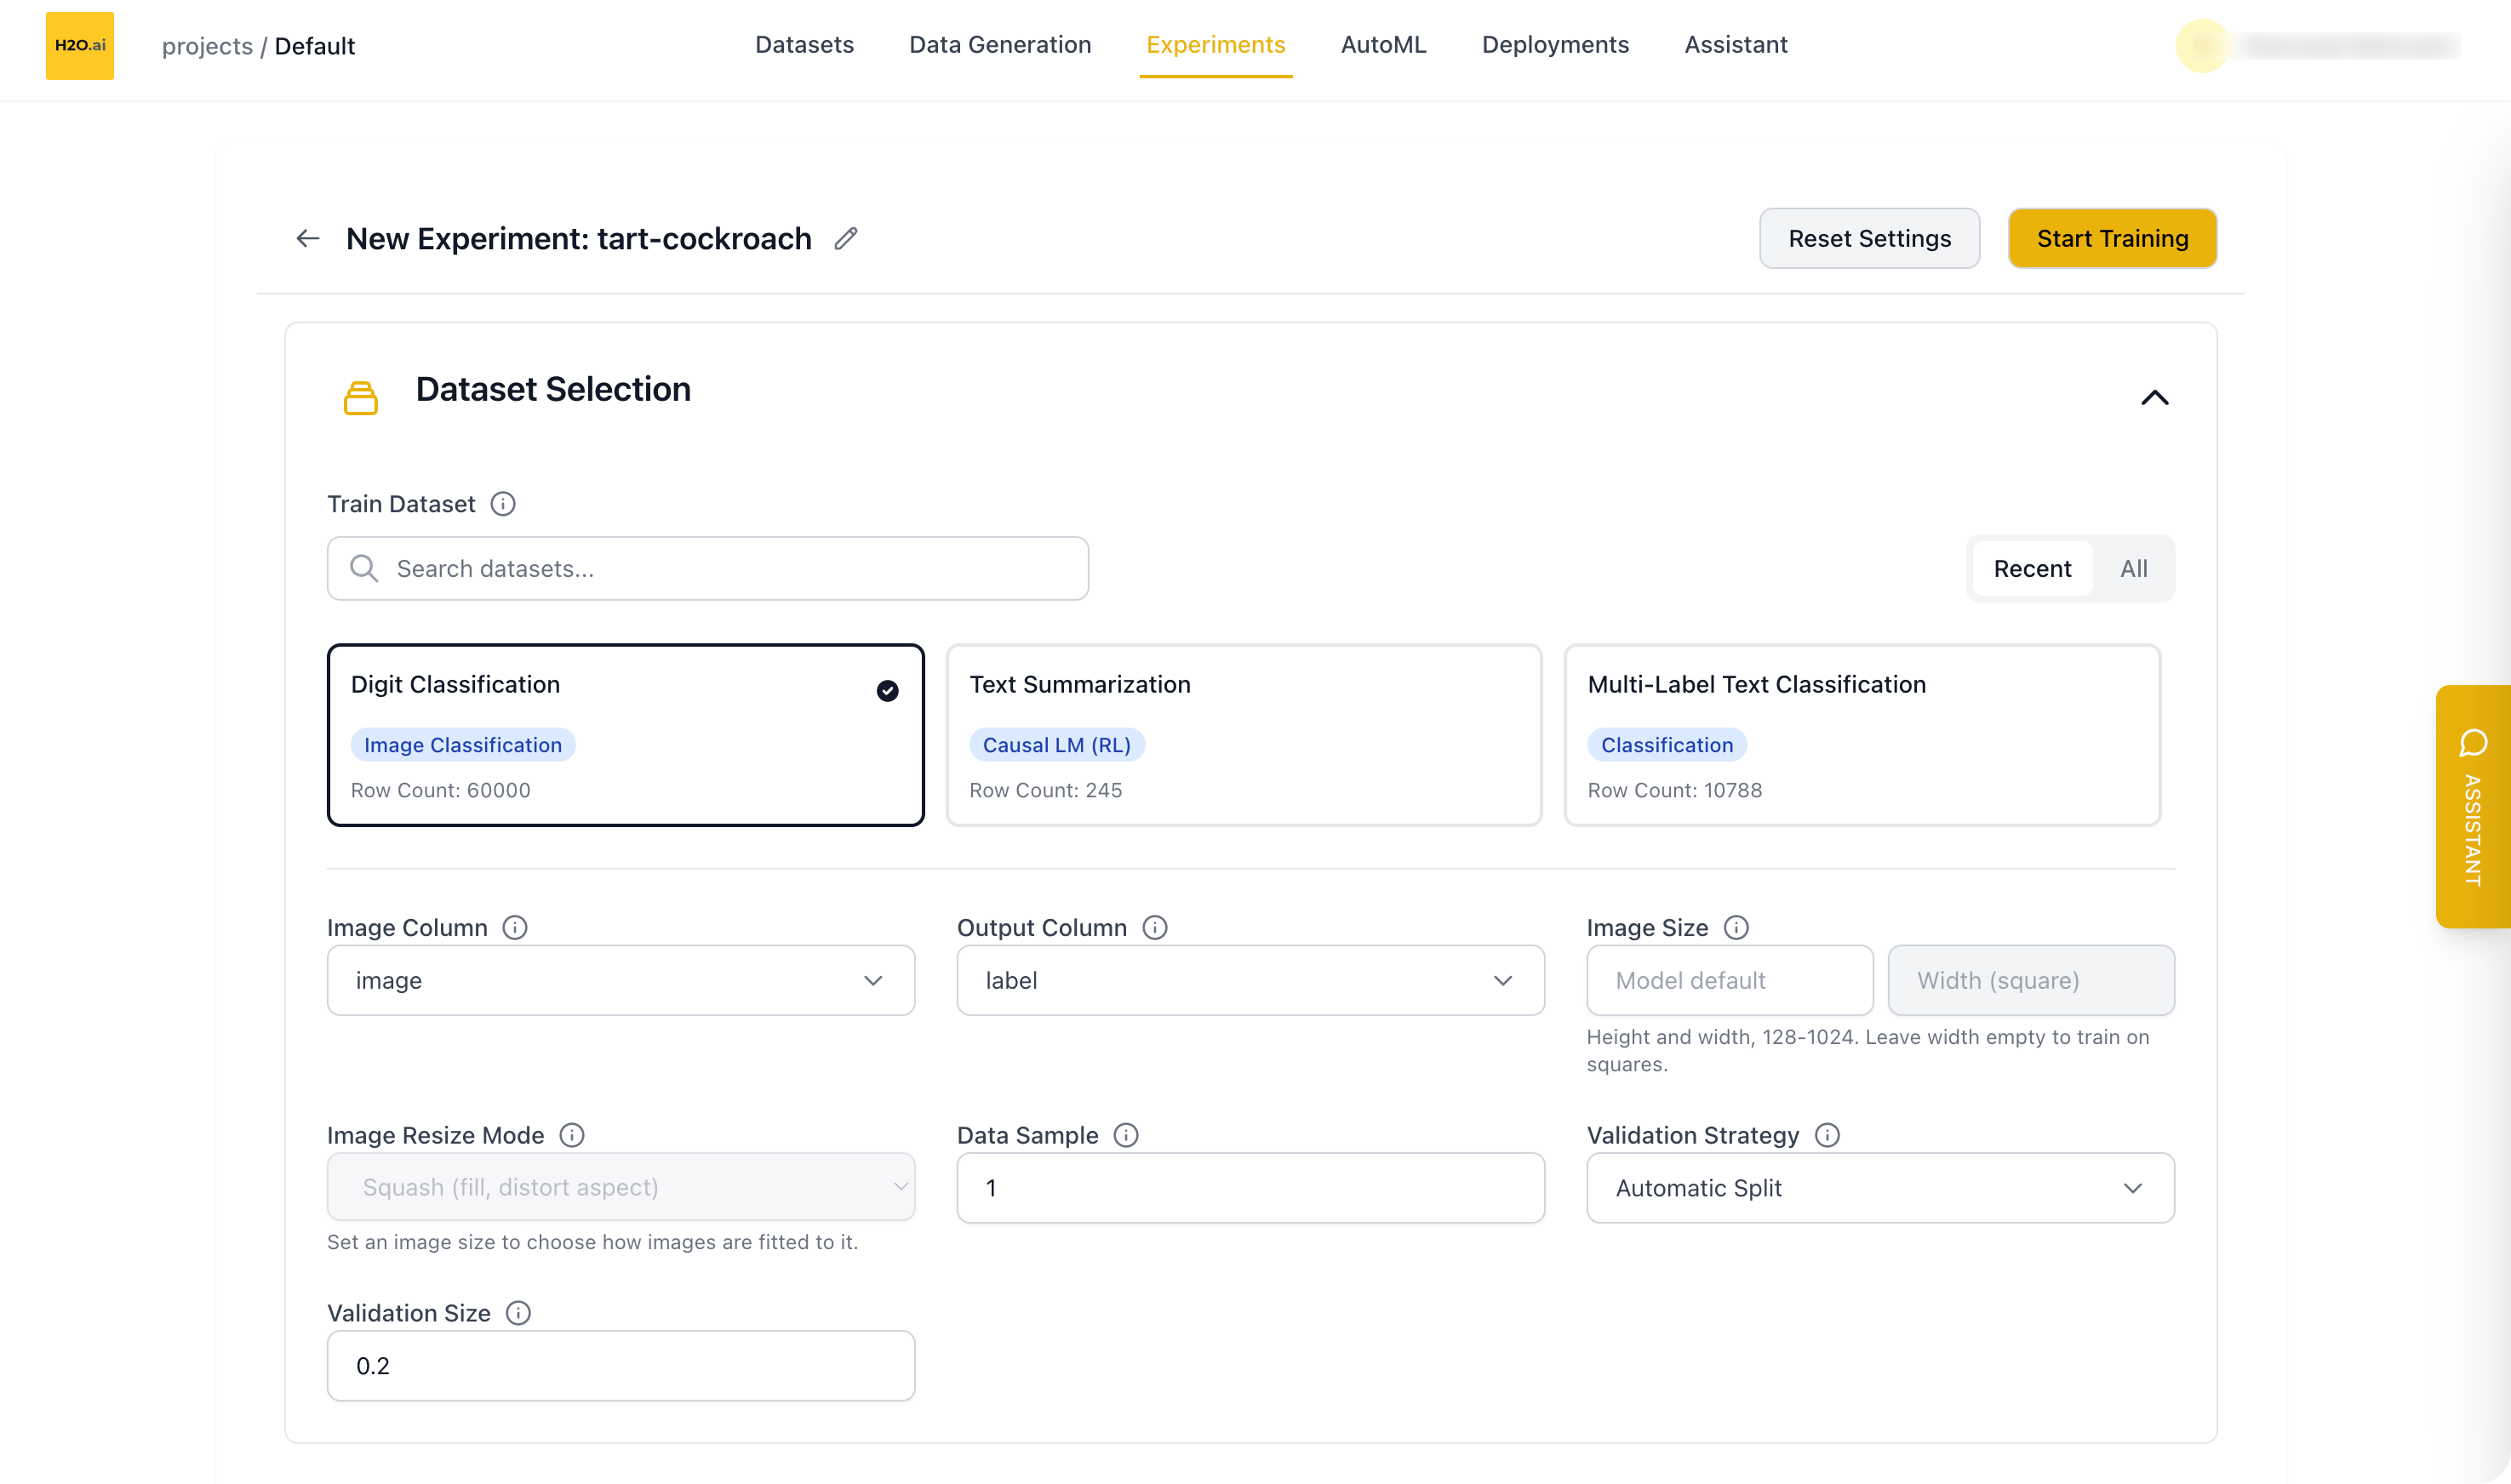Select the Multi-Label Text Classification card

(x=1862, y=736)
